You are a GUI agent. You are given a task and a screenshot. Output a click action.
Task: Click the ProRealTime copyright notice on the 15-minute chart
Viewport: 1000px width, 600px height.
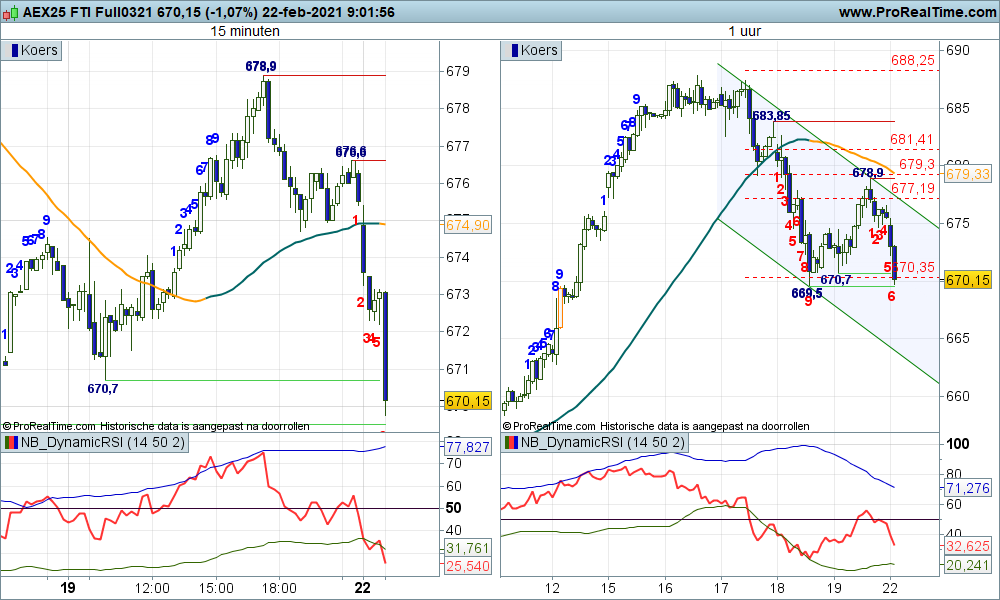[x=156, y=426]
